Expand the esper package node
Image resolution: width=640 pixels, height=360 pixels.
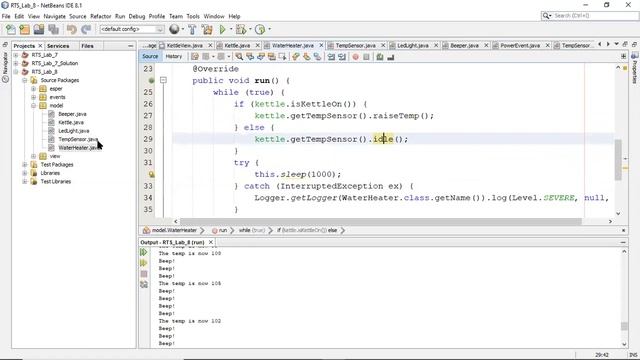[x=33, y=89]
